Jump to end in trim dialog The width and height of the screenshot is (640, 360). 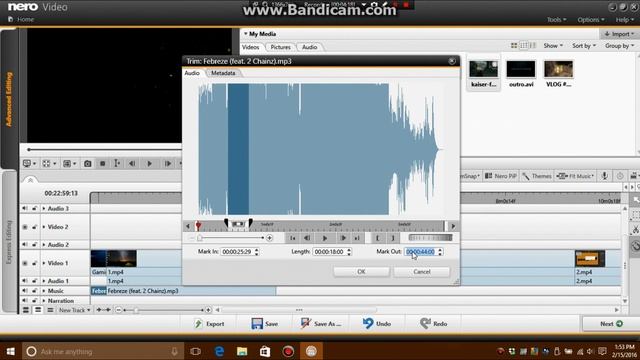pos(357,238)
